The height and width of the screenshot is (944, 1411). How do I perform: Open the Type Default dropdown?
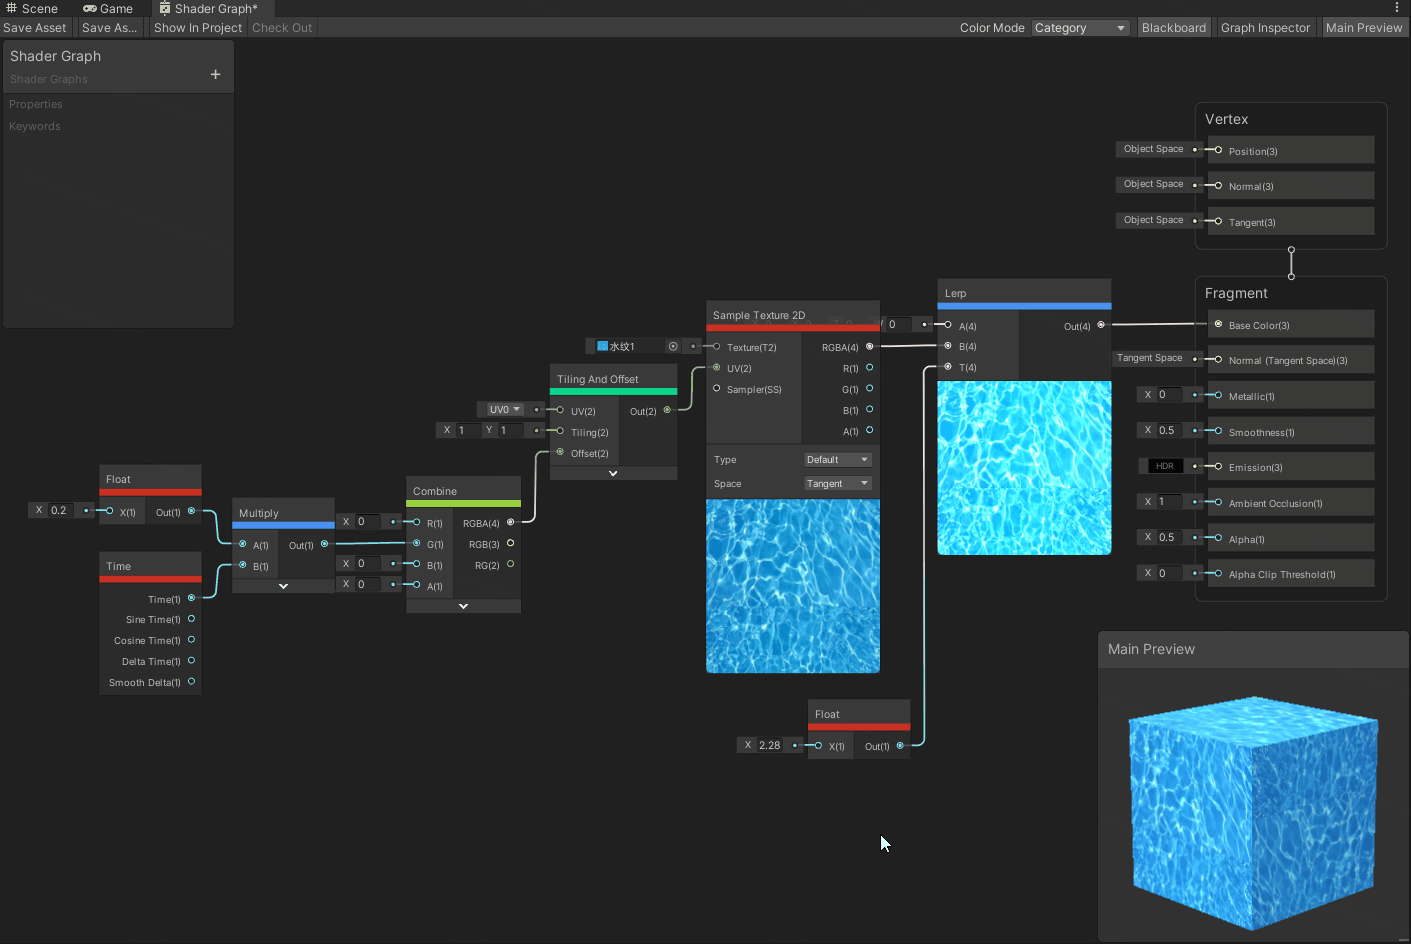(838, 460)
